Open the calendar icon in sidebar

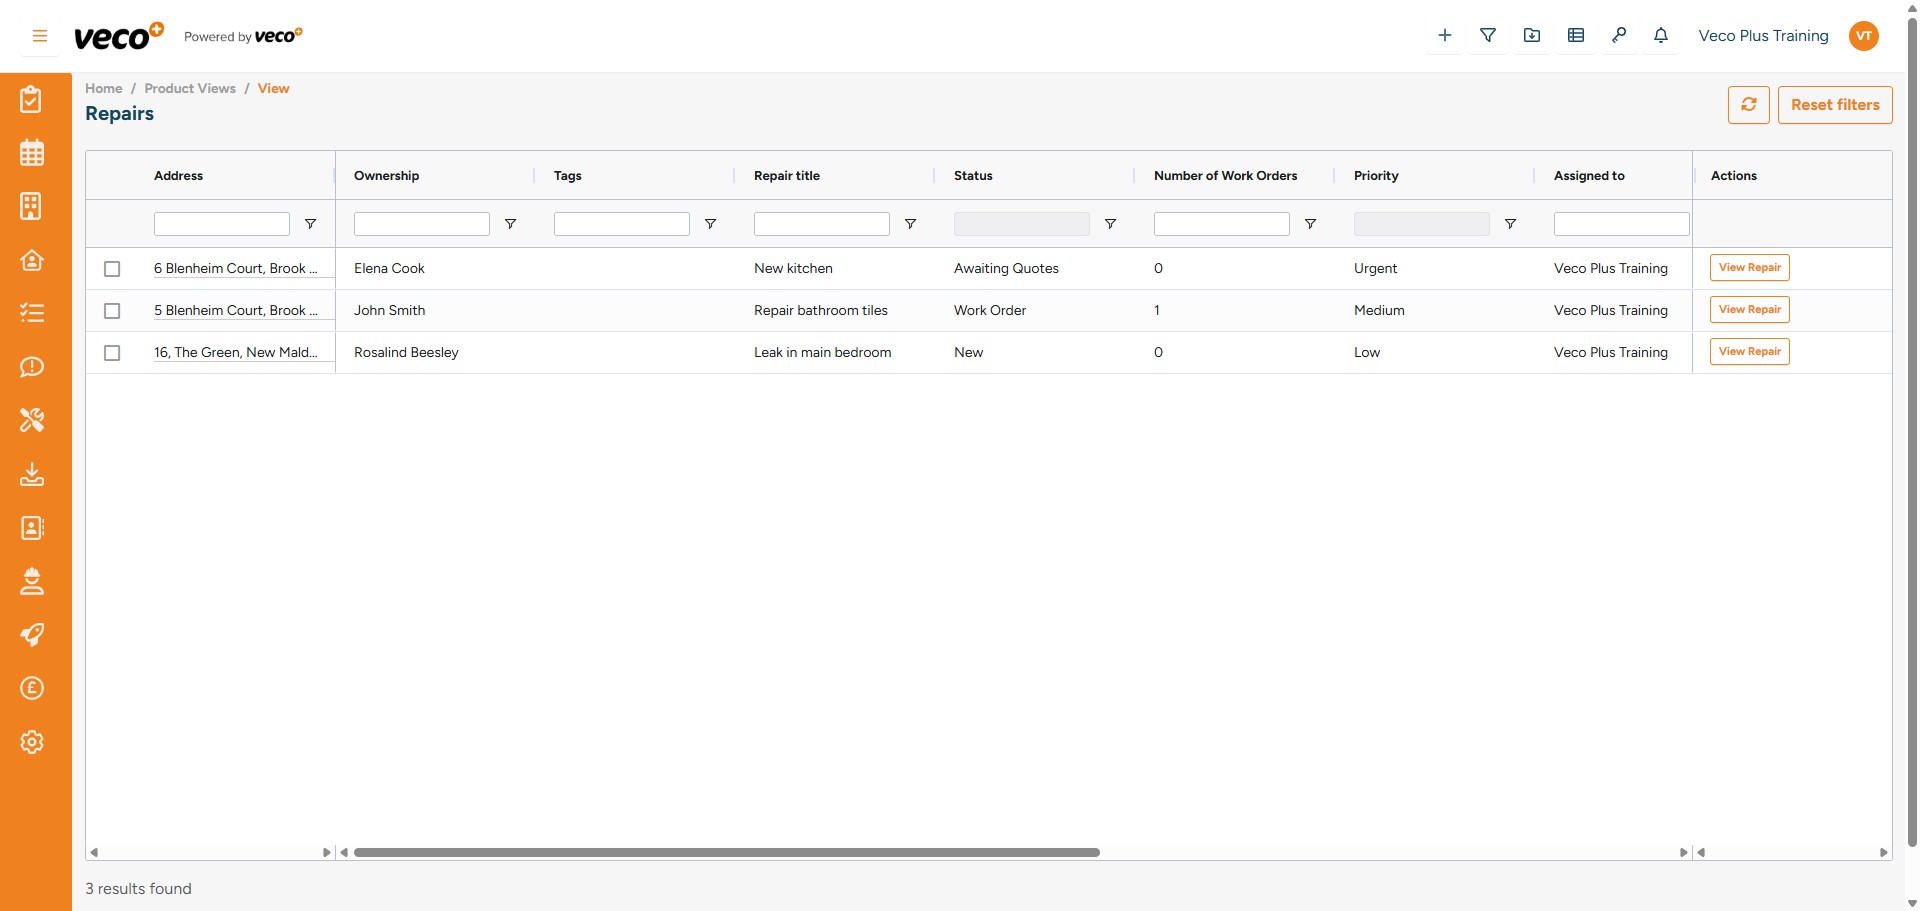pyautogui.click(x=32, y=153)
